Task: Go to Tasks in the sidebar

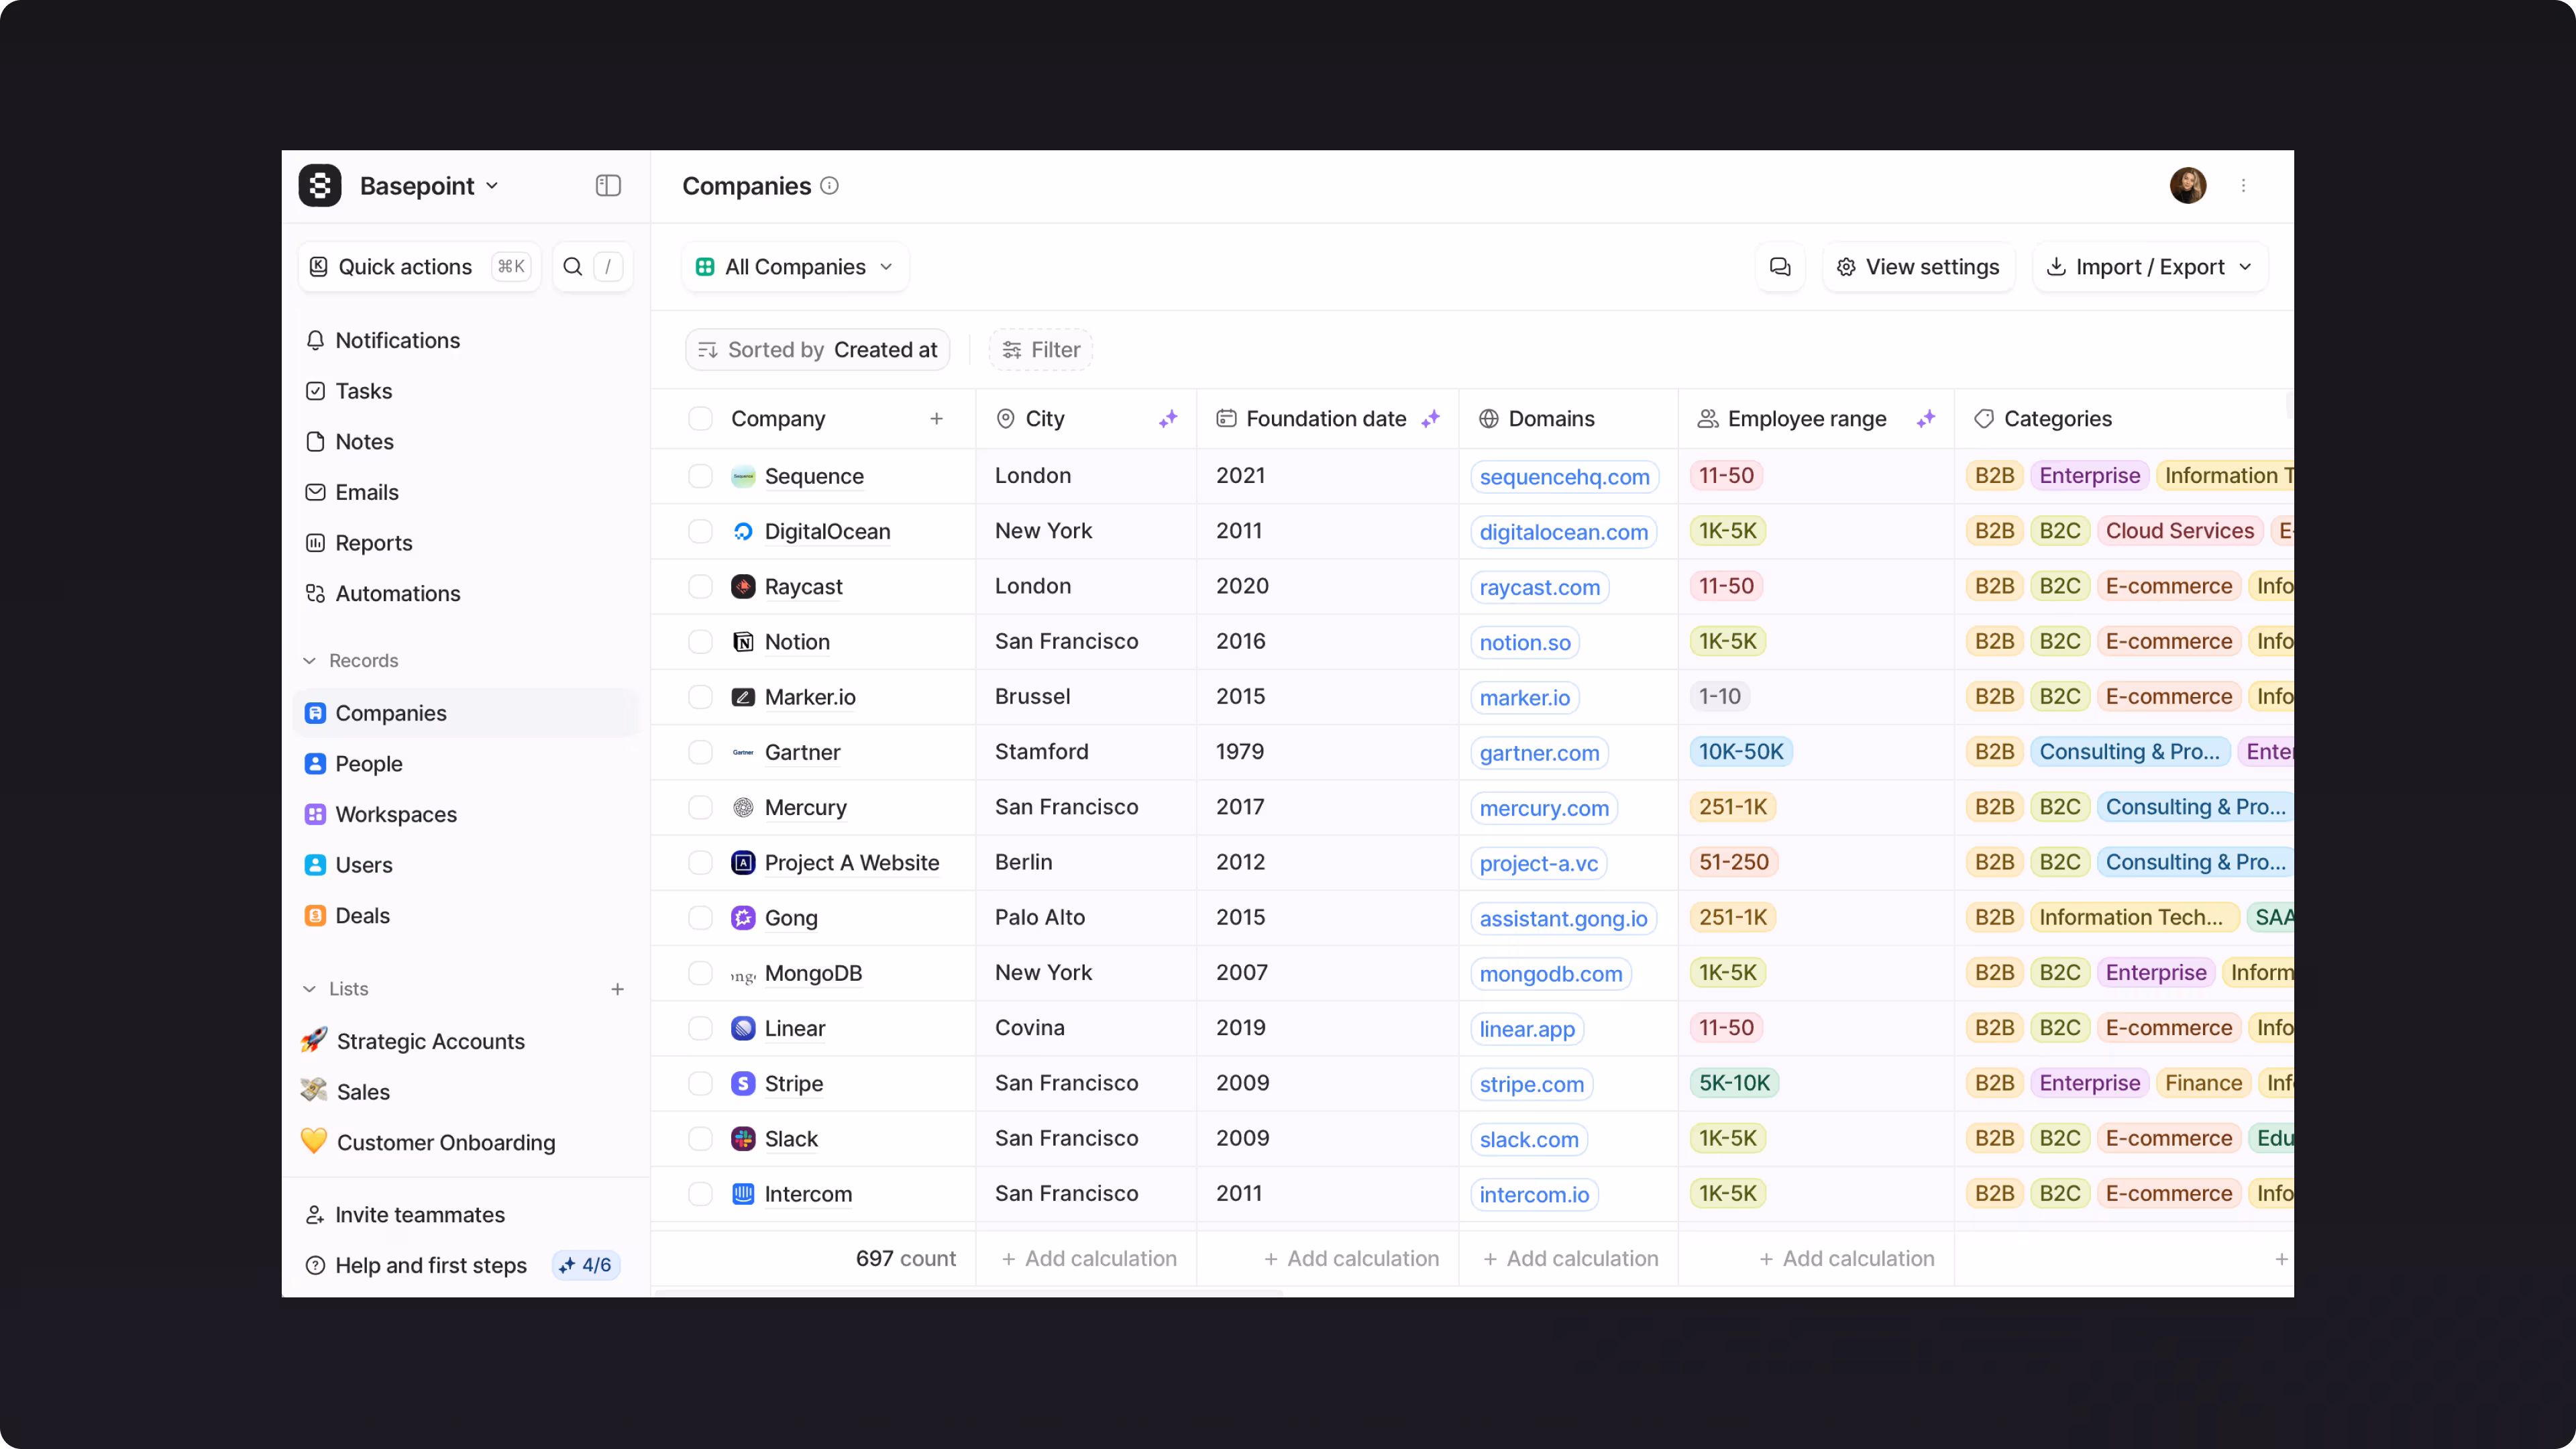Action: pos(467,391)
